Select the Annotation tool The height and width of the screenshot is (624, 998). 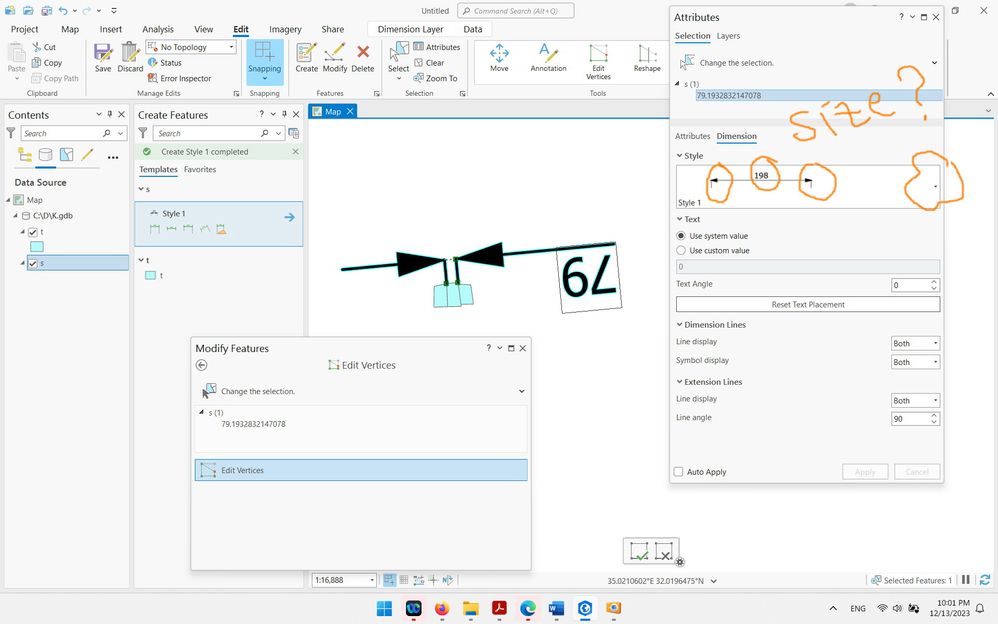pos(548,57)
